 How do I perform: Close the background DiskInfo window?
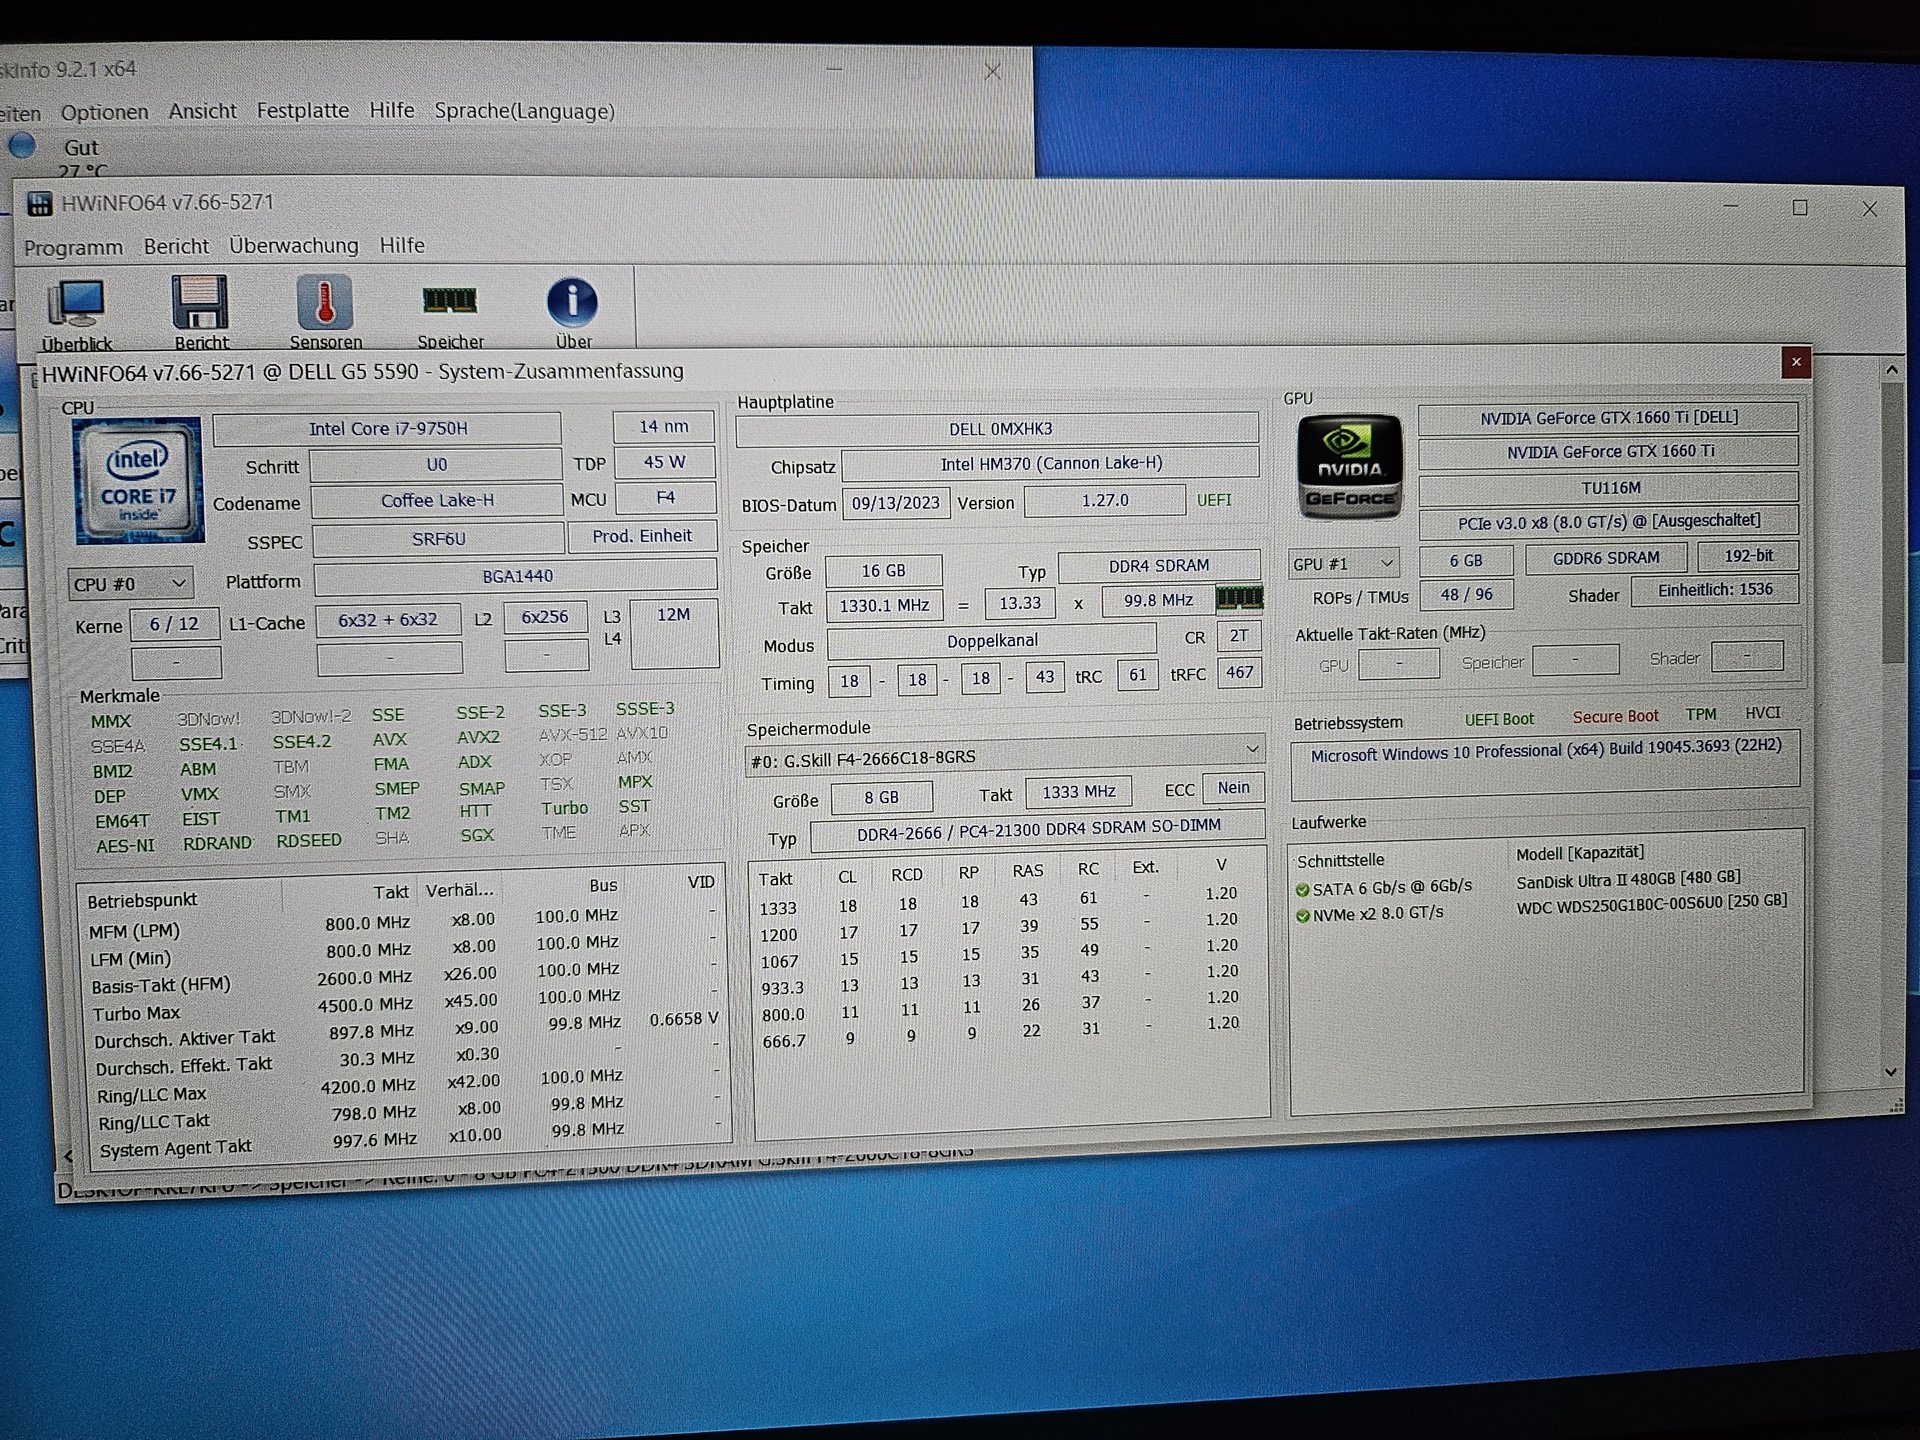tap(992, 72)
